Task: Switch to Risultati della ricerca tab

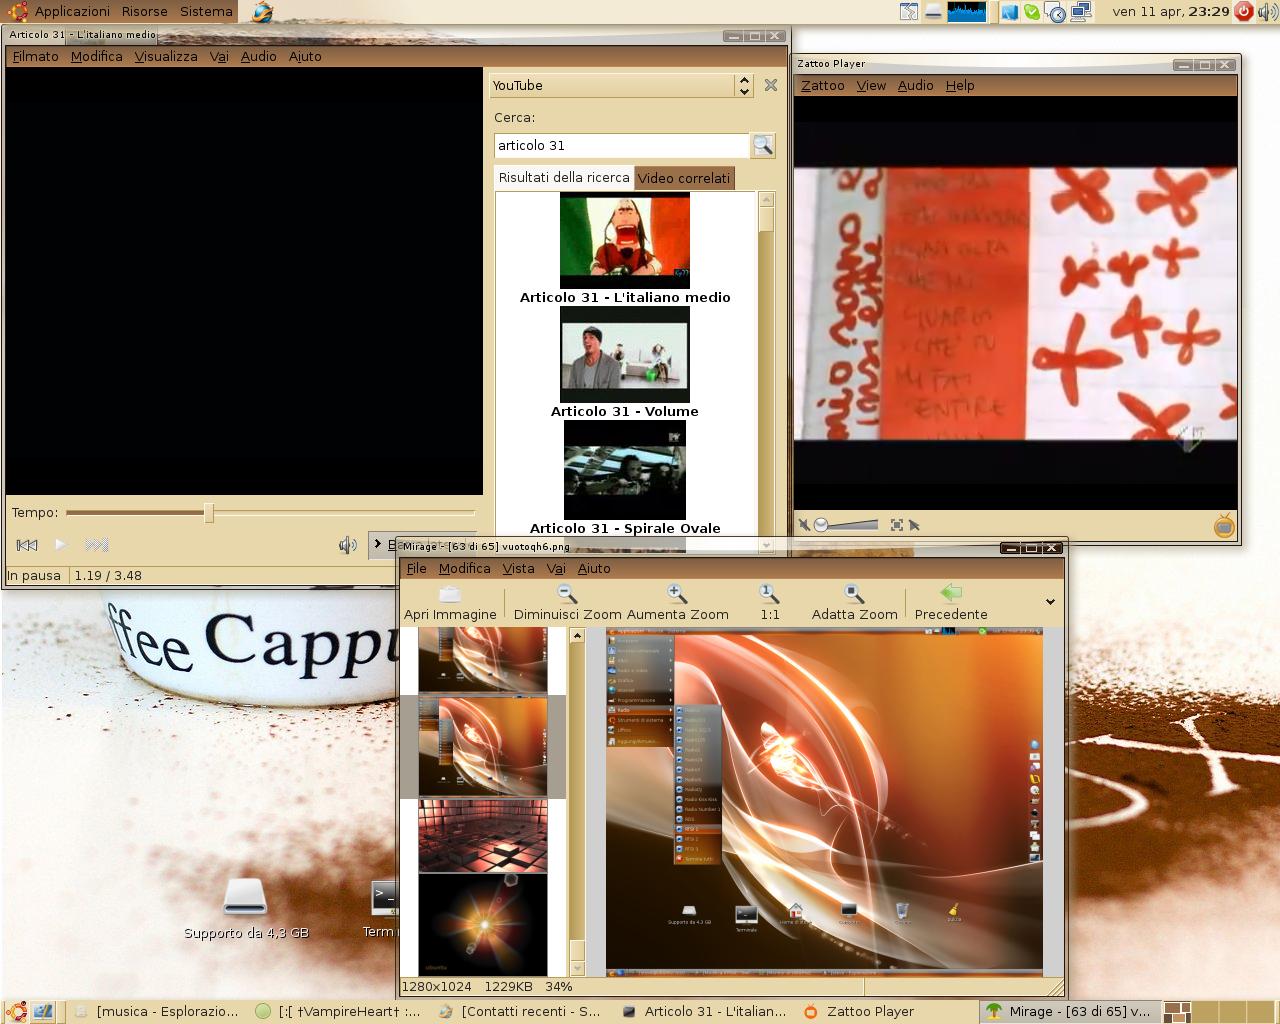Action: pos(564,177)
